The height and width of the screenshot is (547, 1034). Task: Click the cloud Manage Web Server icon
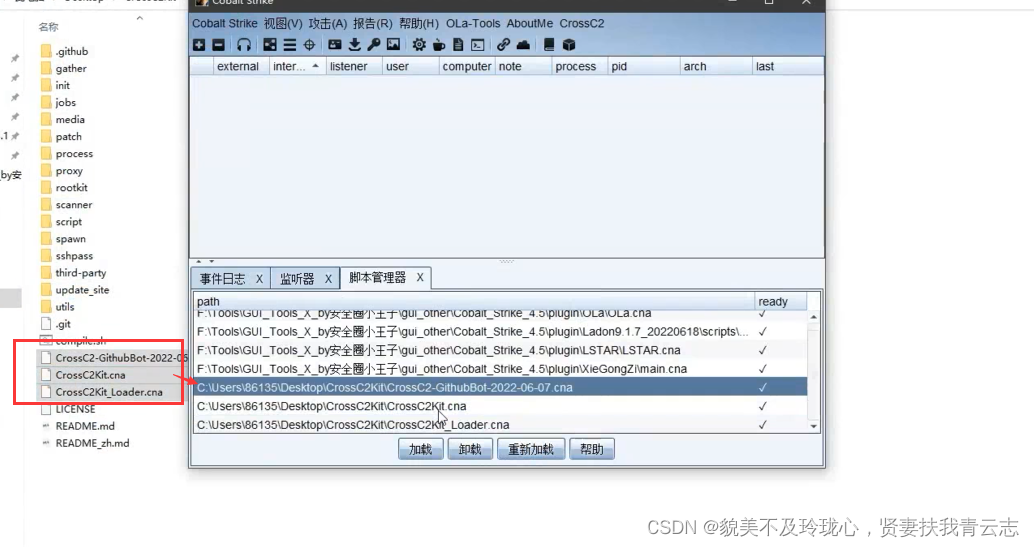(x=523, y=45)
